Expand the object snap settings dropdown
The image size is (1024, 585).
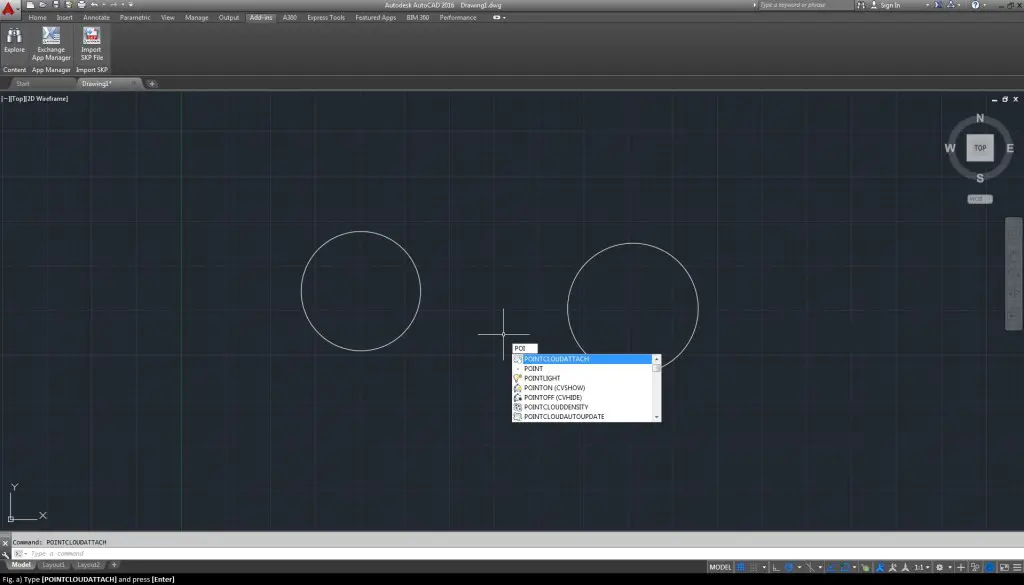(854, 565)
